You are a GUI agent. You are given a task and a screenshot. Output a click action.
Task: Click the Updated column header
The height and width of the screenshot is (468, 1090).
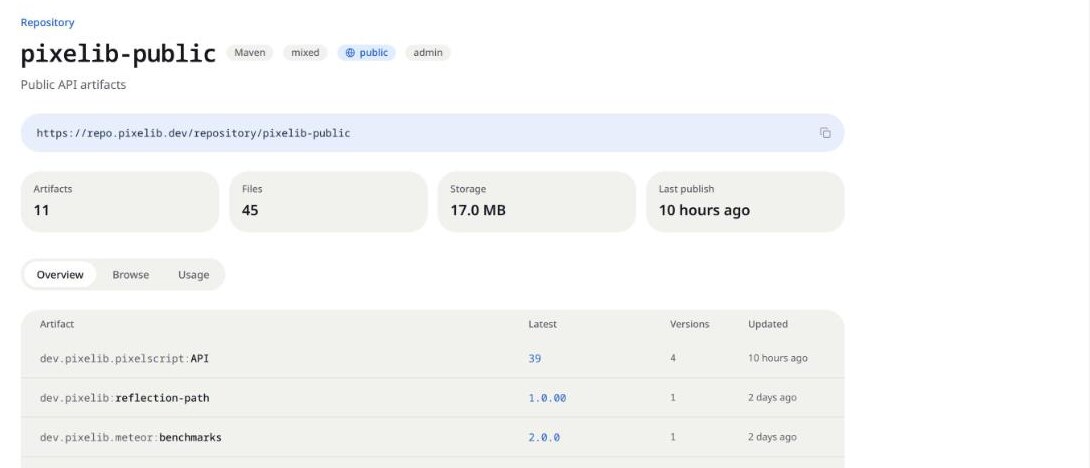(x=768, y=324)
